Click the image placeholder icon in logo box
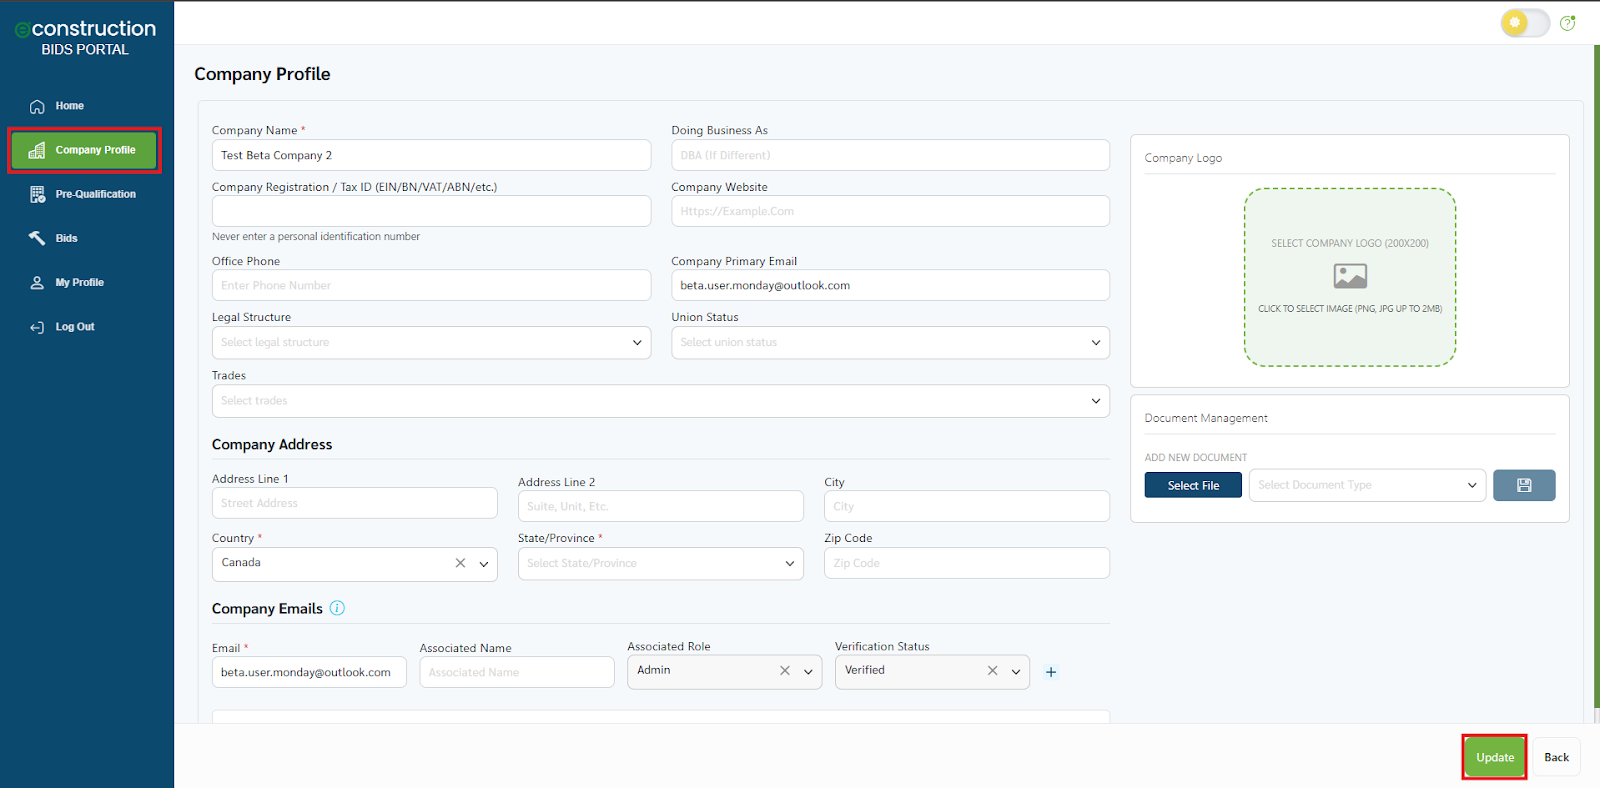 point(1350,275)
